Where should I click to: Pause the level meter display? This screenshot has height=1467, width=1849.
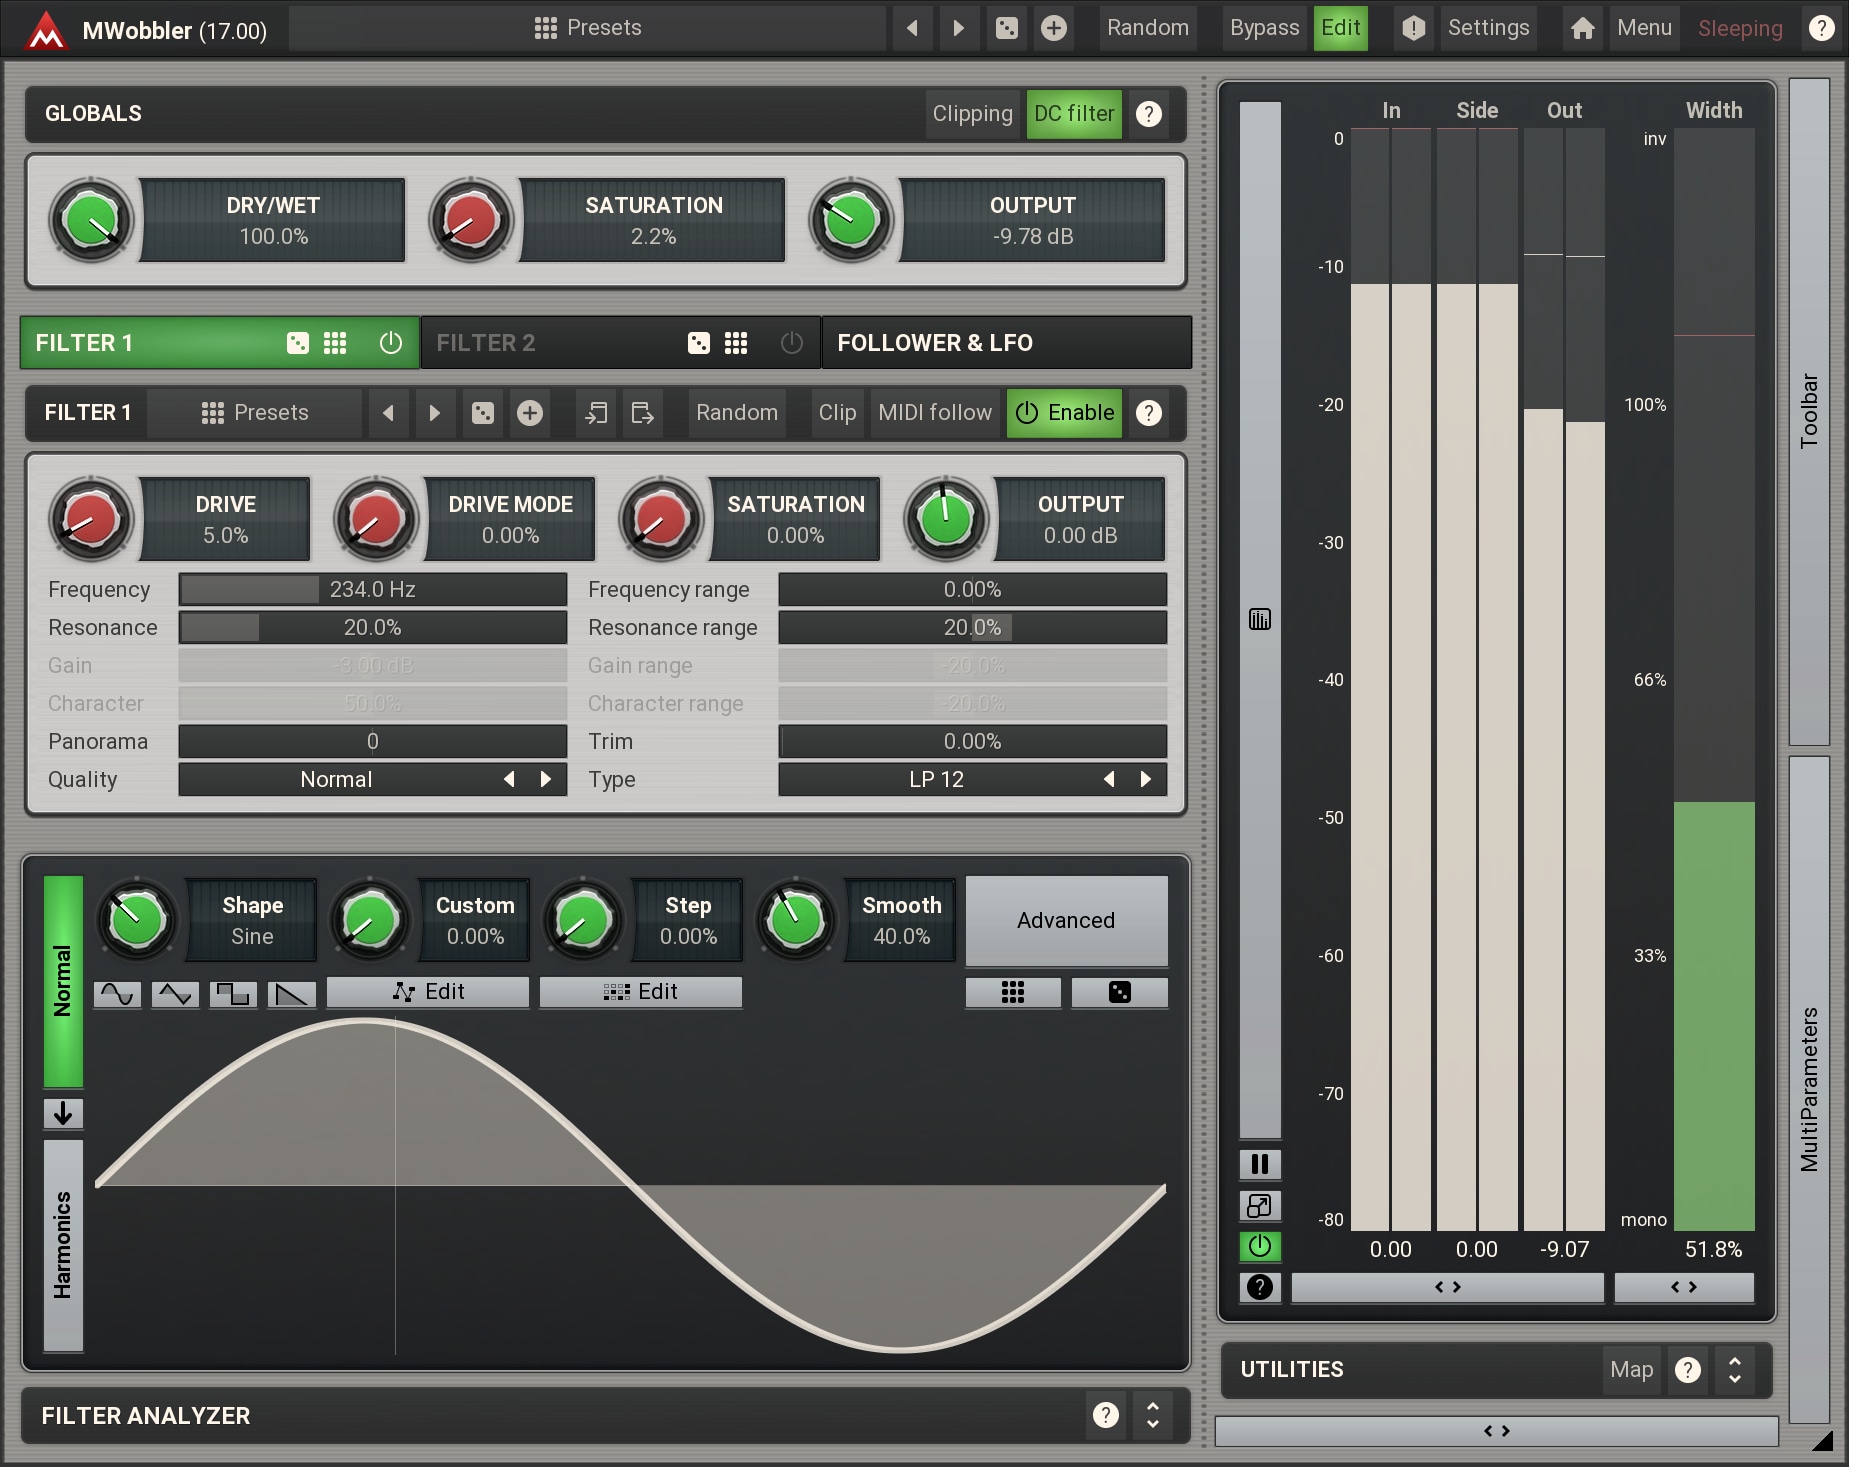[x=1259, y=1164]
